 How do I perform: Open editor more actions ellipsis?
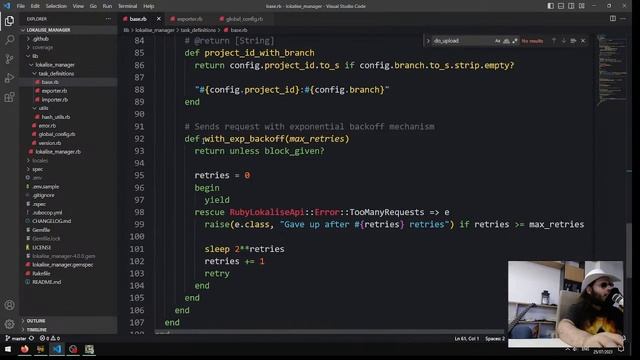623,18
